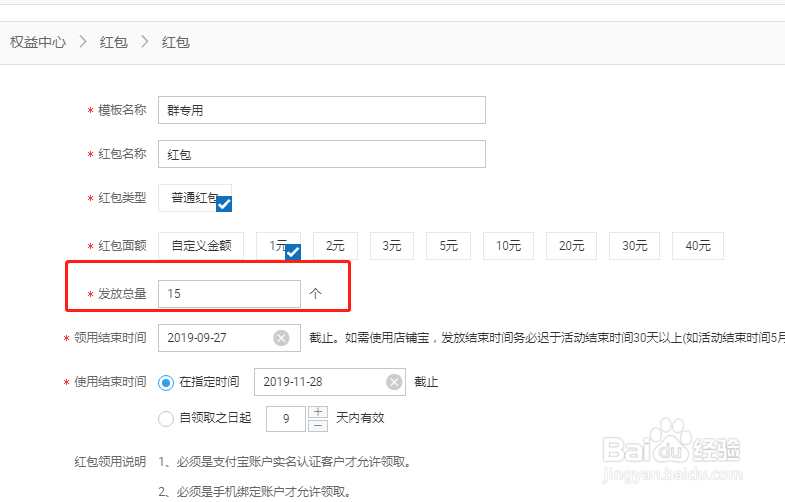This screenshot has height=502, width=785.
Task: Choose 普通红包 as red packet type
Action: coord(195,198)
